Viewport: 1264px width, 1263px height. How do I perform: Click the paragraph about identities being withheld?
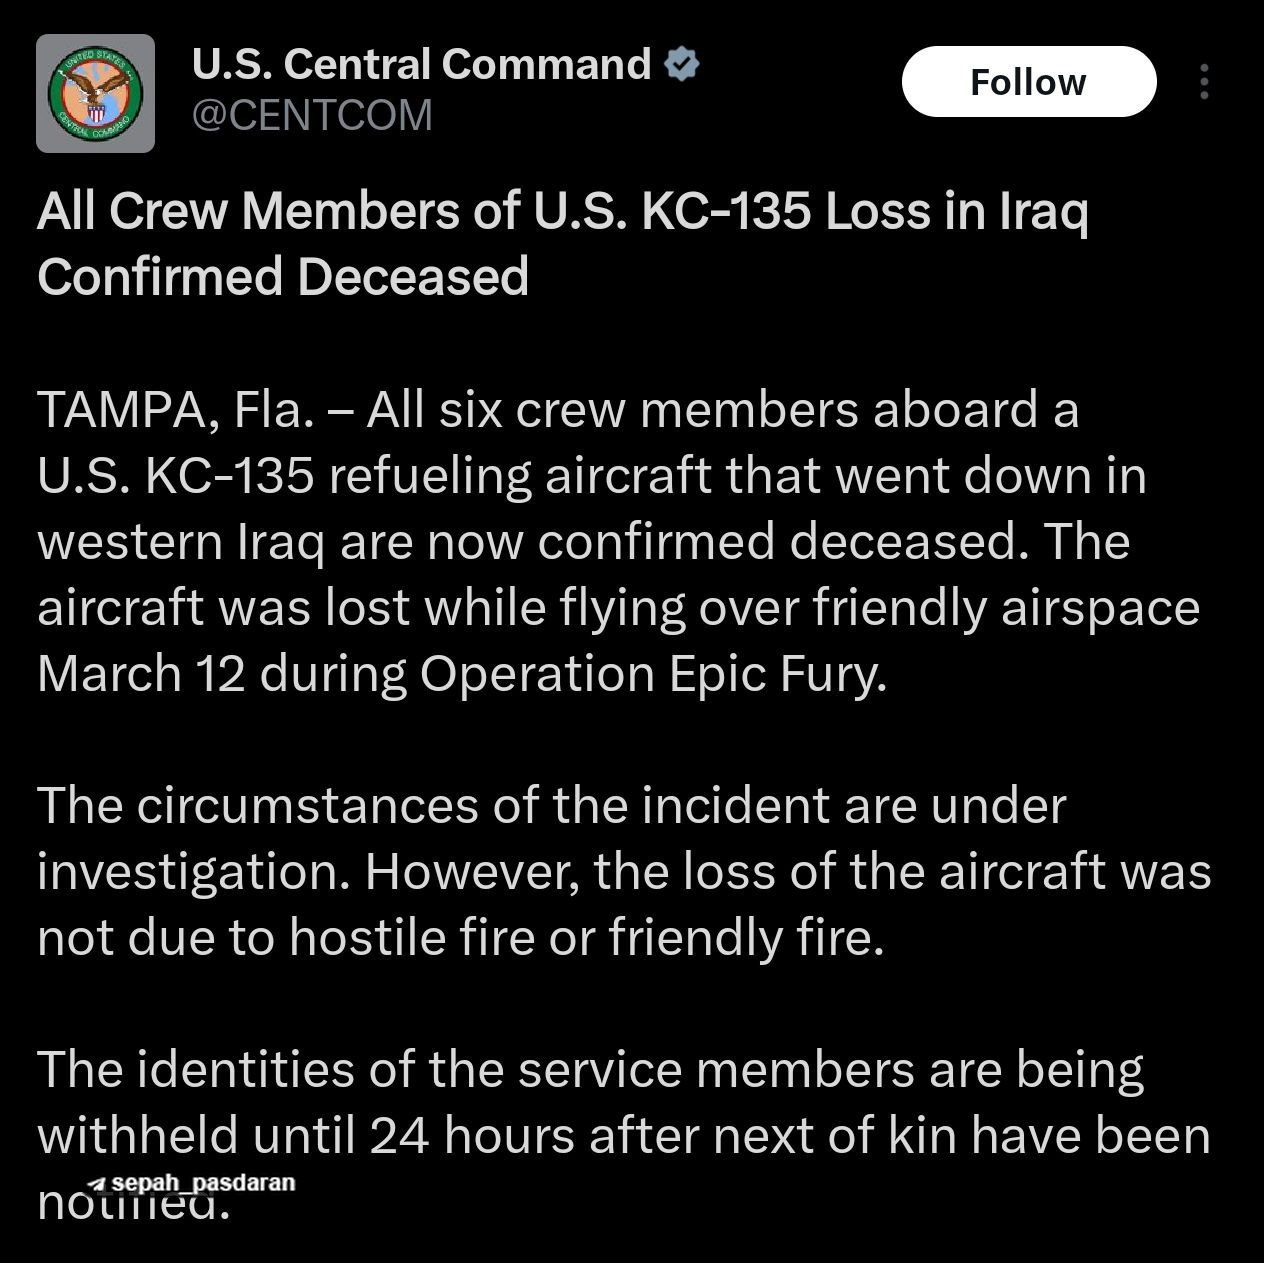(x=590, y=1070)
